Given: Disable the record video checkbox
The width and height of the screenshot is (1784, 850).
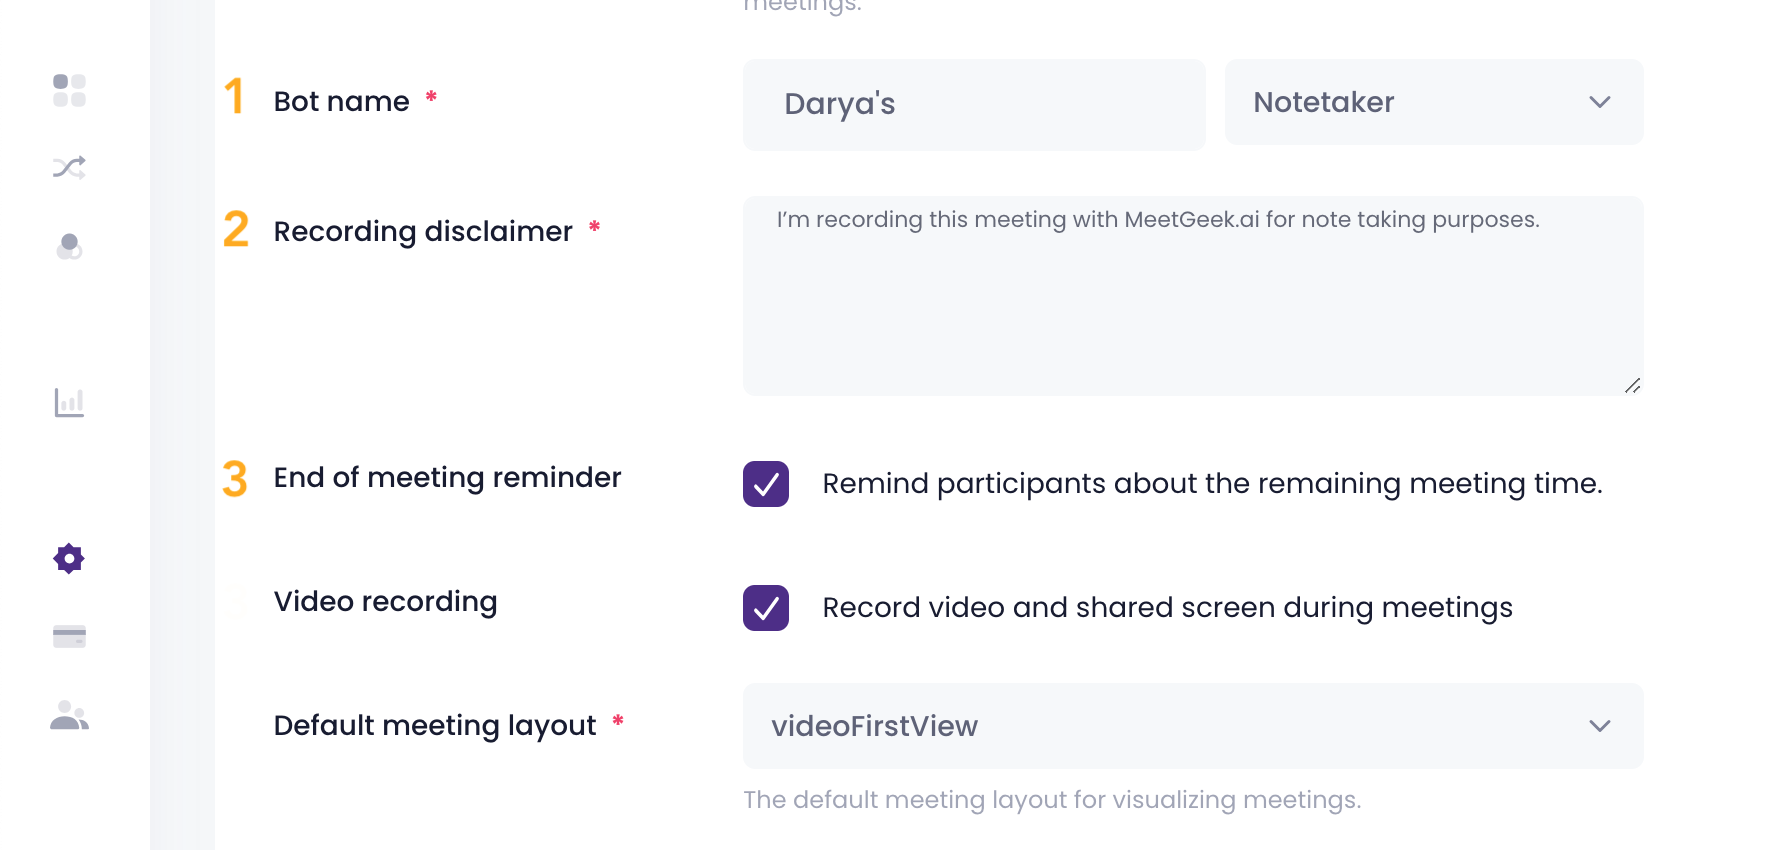Looking at the screenshot, I should [x=766, y=608].
